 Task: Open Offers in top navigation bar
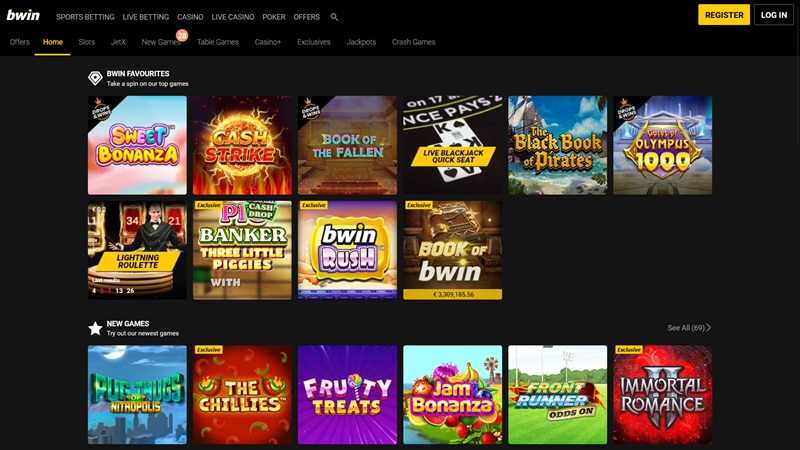click(307, 17)
